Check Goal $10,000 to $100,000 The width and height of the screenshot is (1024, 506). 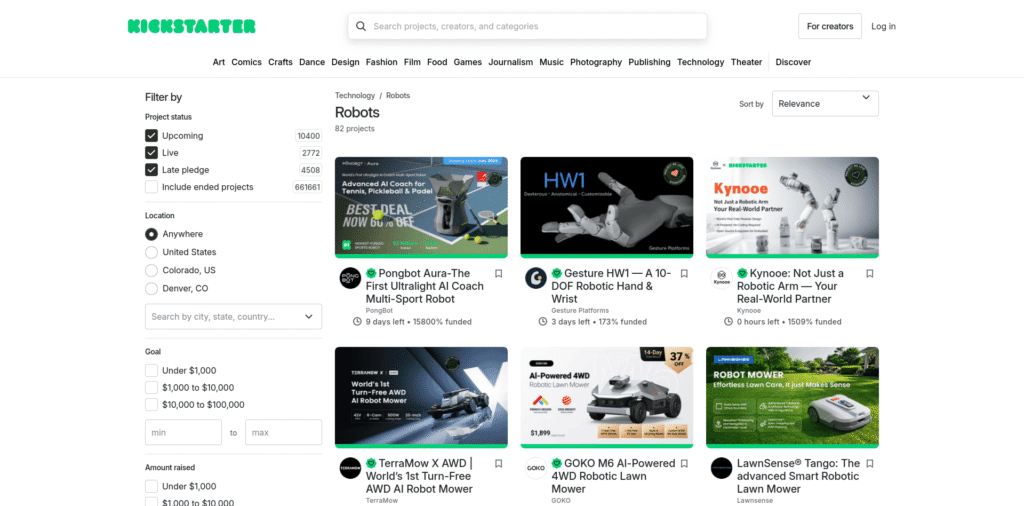coord(152,404)
